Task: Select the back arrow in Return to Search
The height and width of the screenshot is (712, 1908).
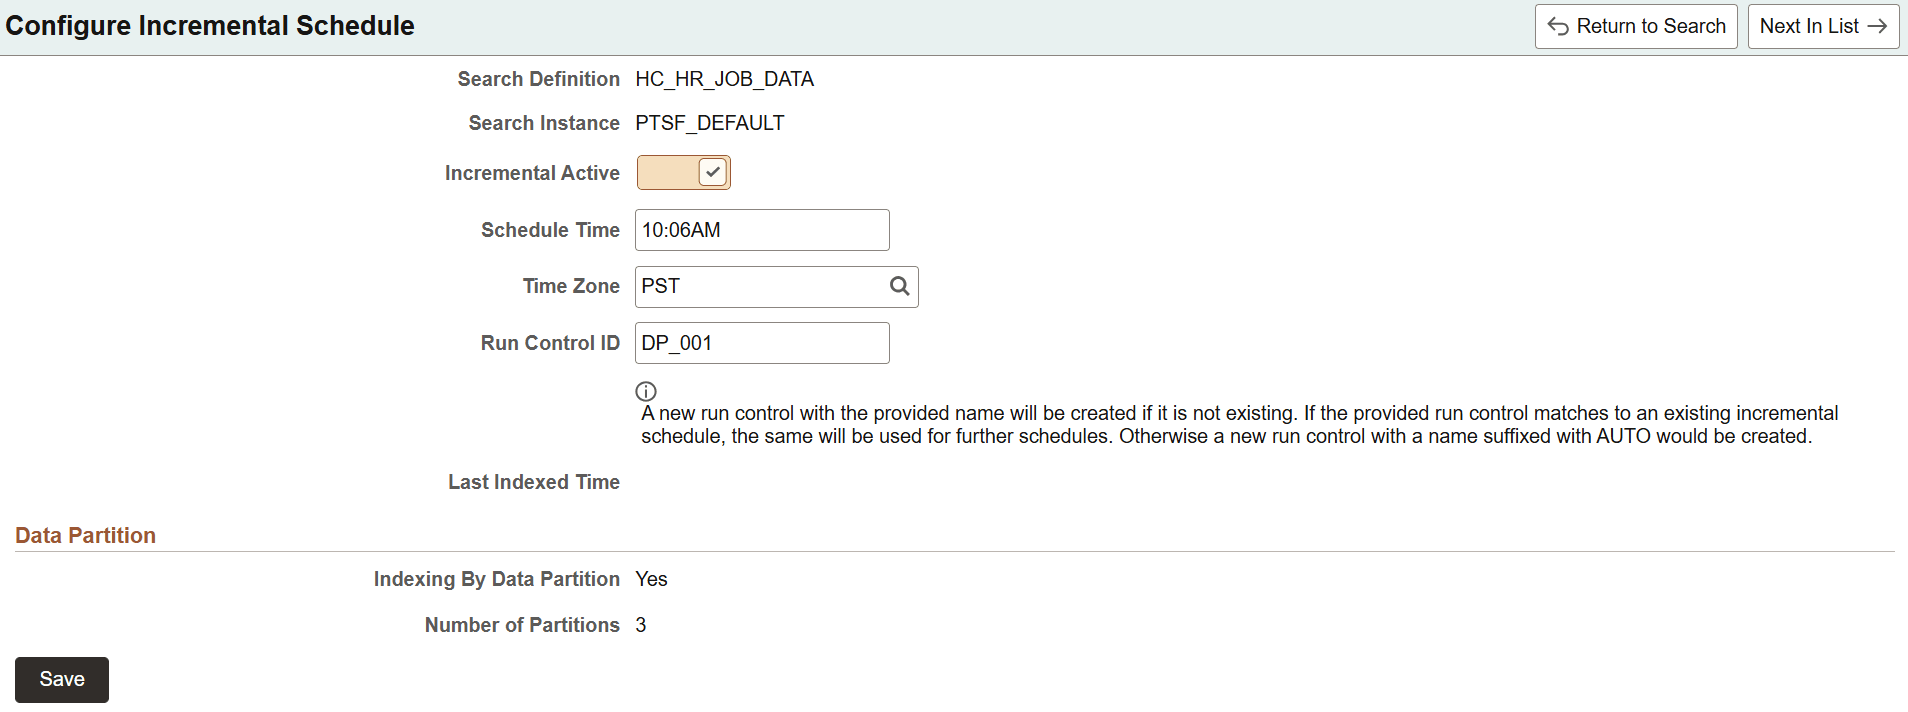Action: 1558,26
